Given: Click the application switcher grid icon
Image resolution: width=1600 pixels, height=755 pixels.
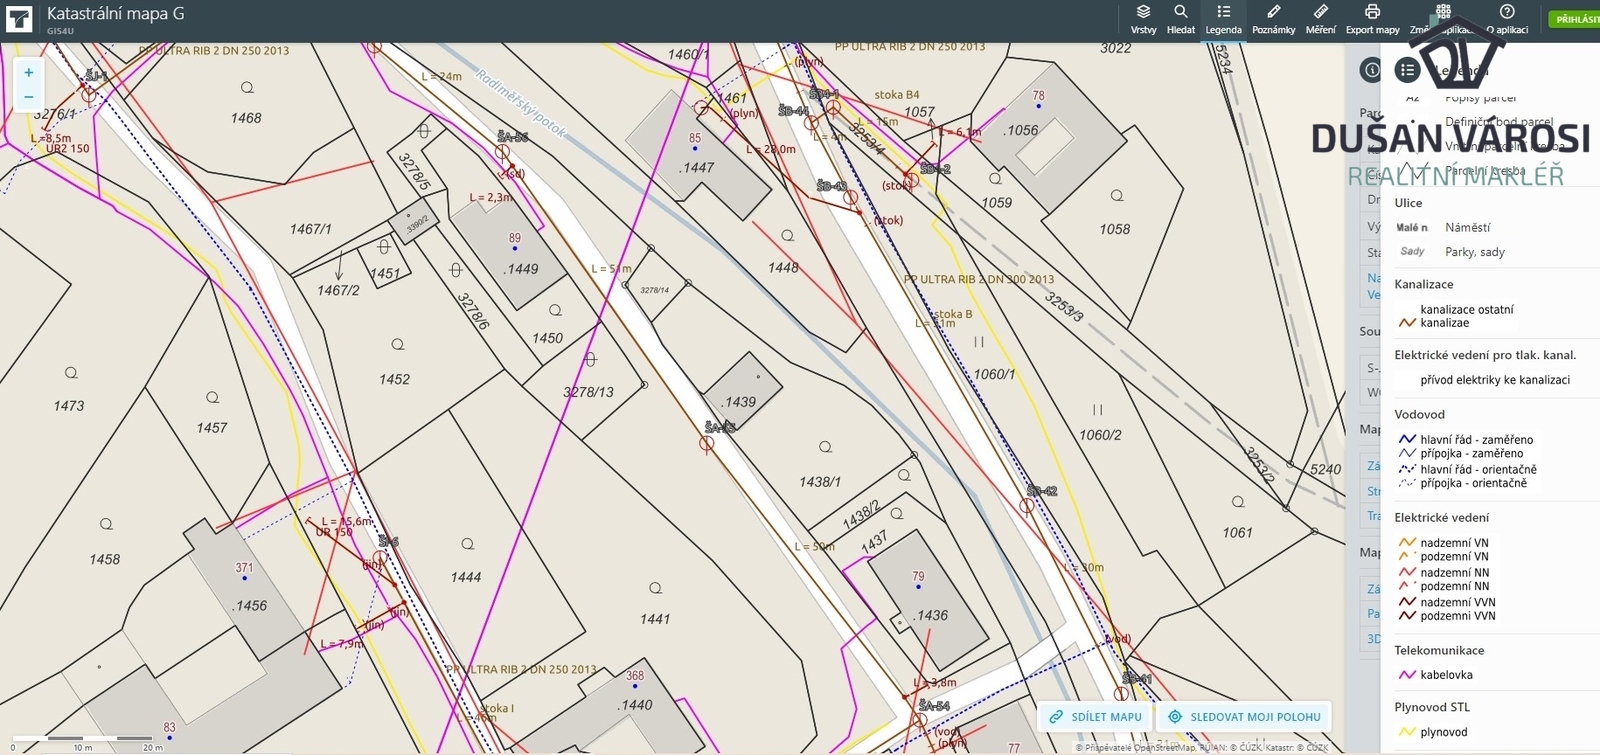Looking at the screenshot, I should (x=1443, y=12).
